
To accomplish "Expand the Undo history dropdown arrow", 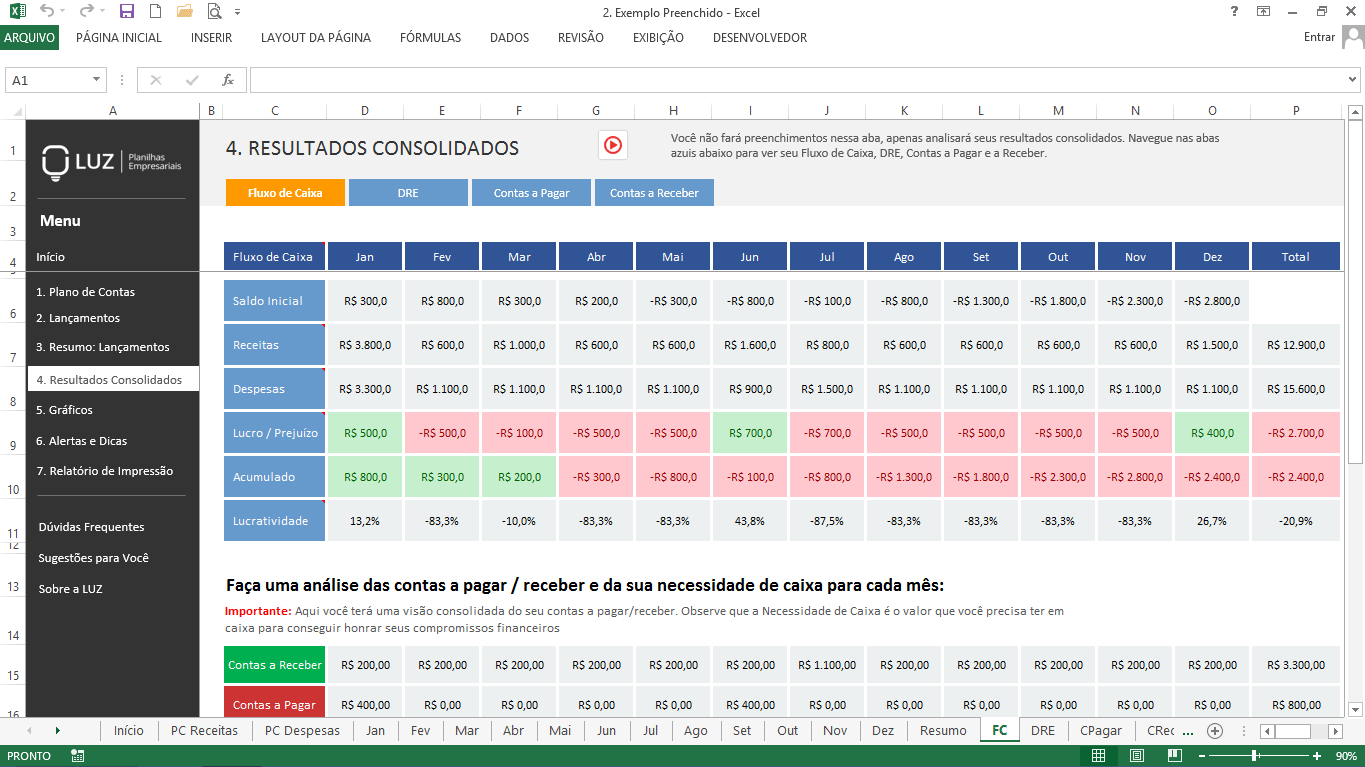I will [62, 11].
